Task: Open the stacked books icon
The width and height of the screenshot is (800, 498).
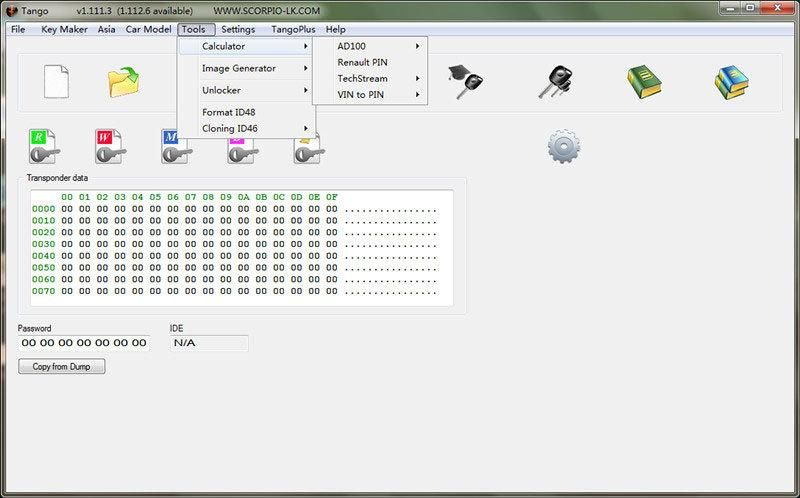Action: coord(732,82)
